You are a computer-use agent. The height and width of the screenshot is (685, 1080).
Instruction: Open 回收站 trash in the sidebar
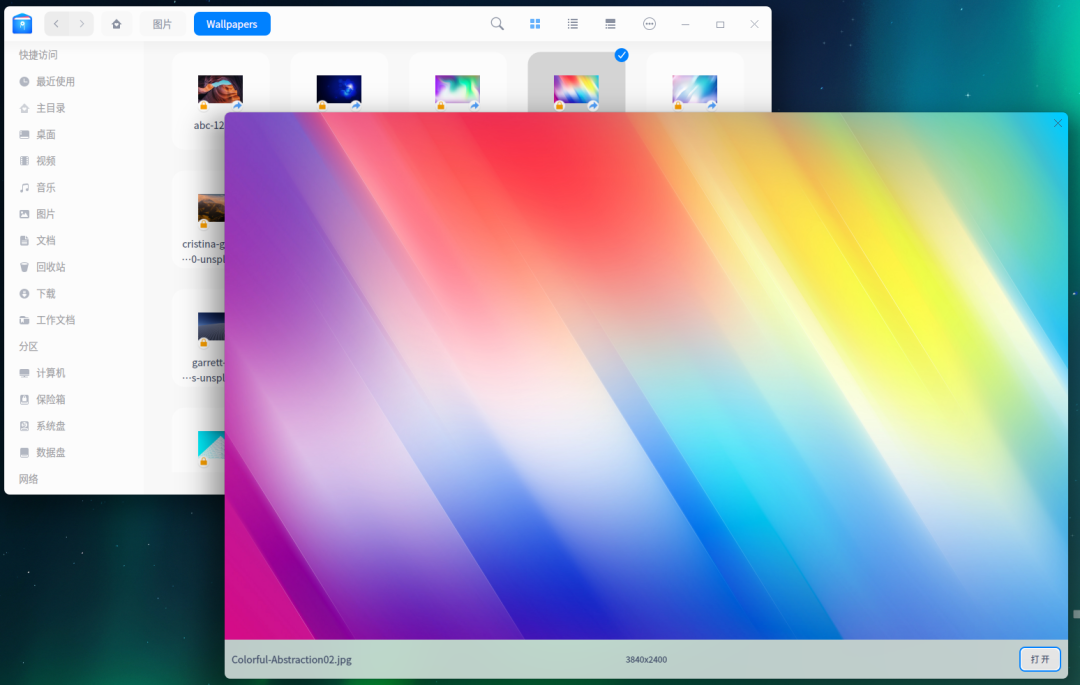(51, 267)
